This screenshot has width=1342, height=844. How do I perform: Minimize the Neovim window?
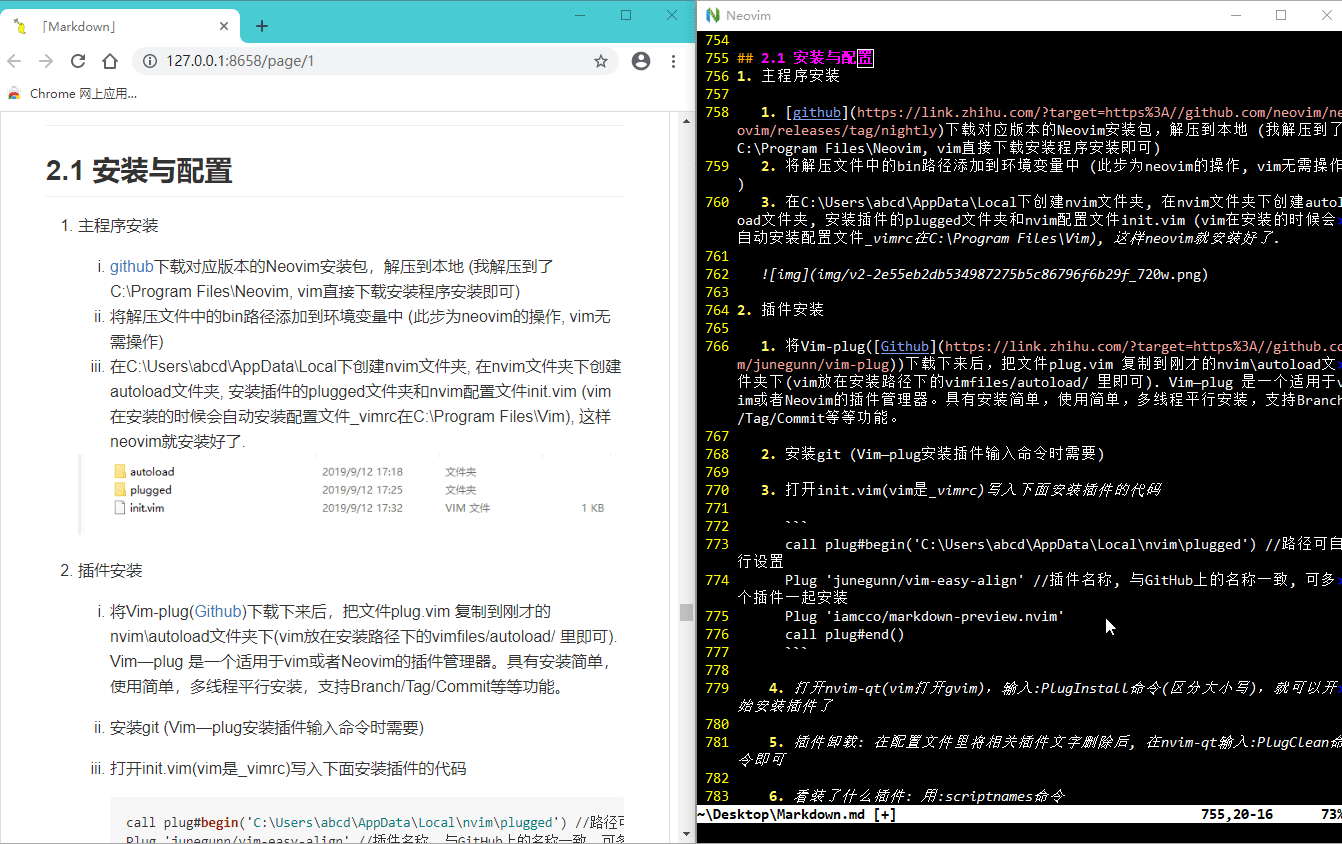(x=1236, y=15)
